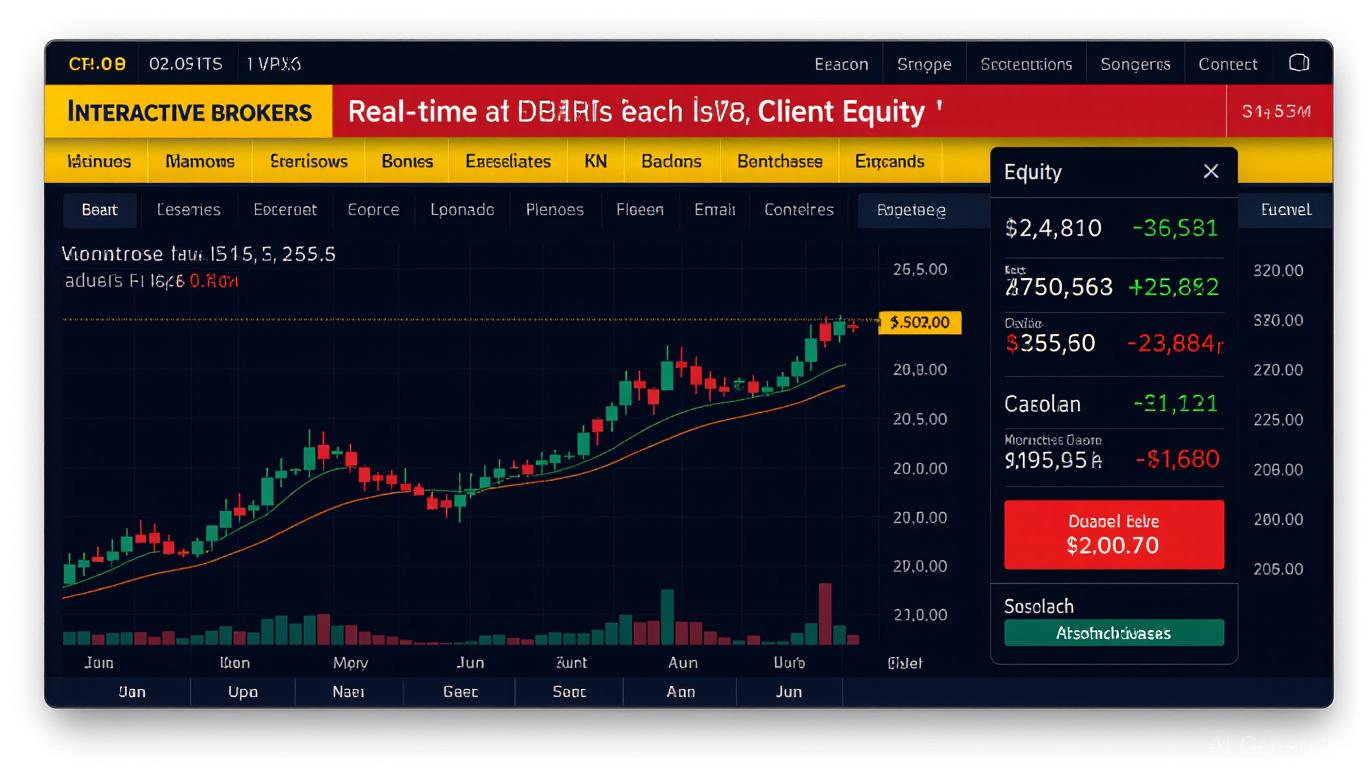The width and height of the screenshot is (1368, 768).
Task: Switch to the Lponade tab
Action: click(x=462, y=210)
